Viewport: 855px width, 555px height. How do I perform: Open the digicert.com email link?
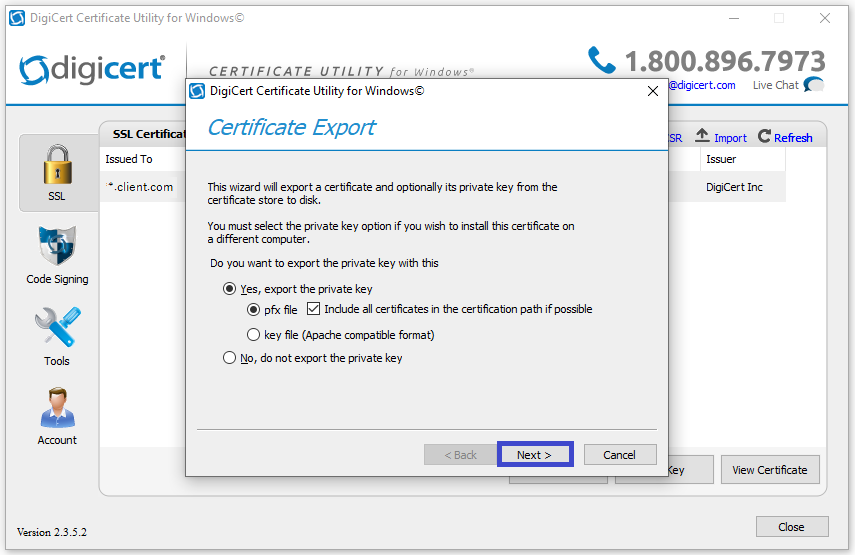(x=702, y=85)
